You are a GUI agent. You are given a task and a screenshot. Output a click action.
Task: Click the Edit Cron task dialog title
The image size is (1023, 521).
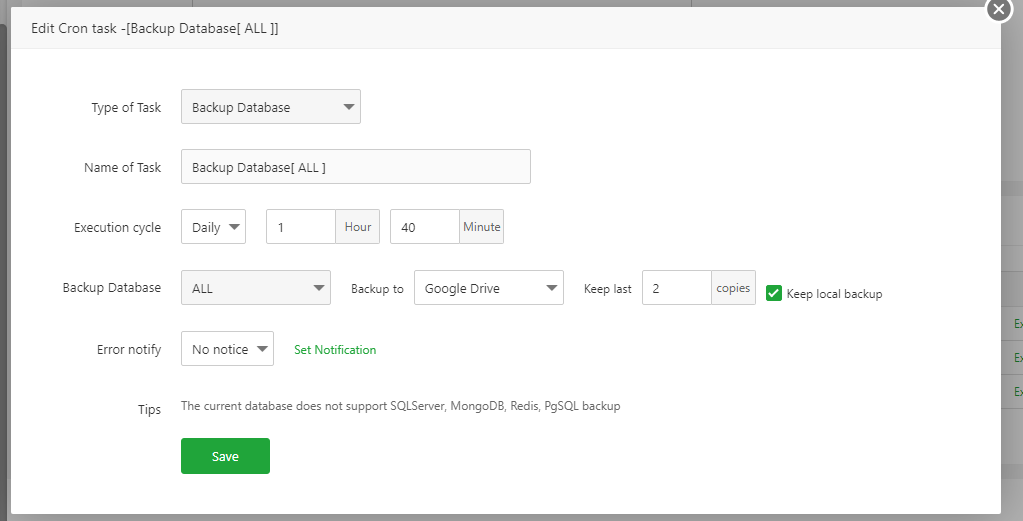155,29
